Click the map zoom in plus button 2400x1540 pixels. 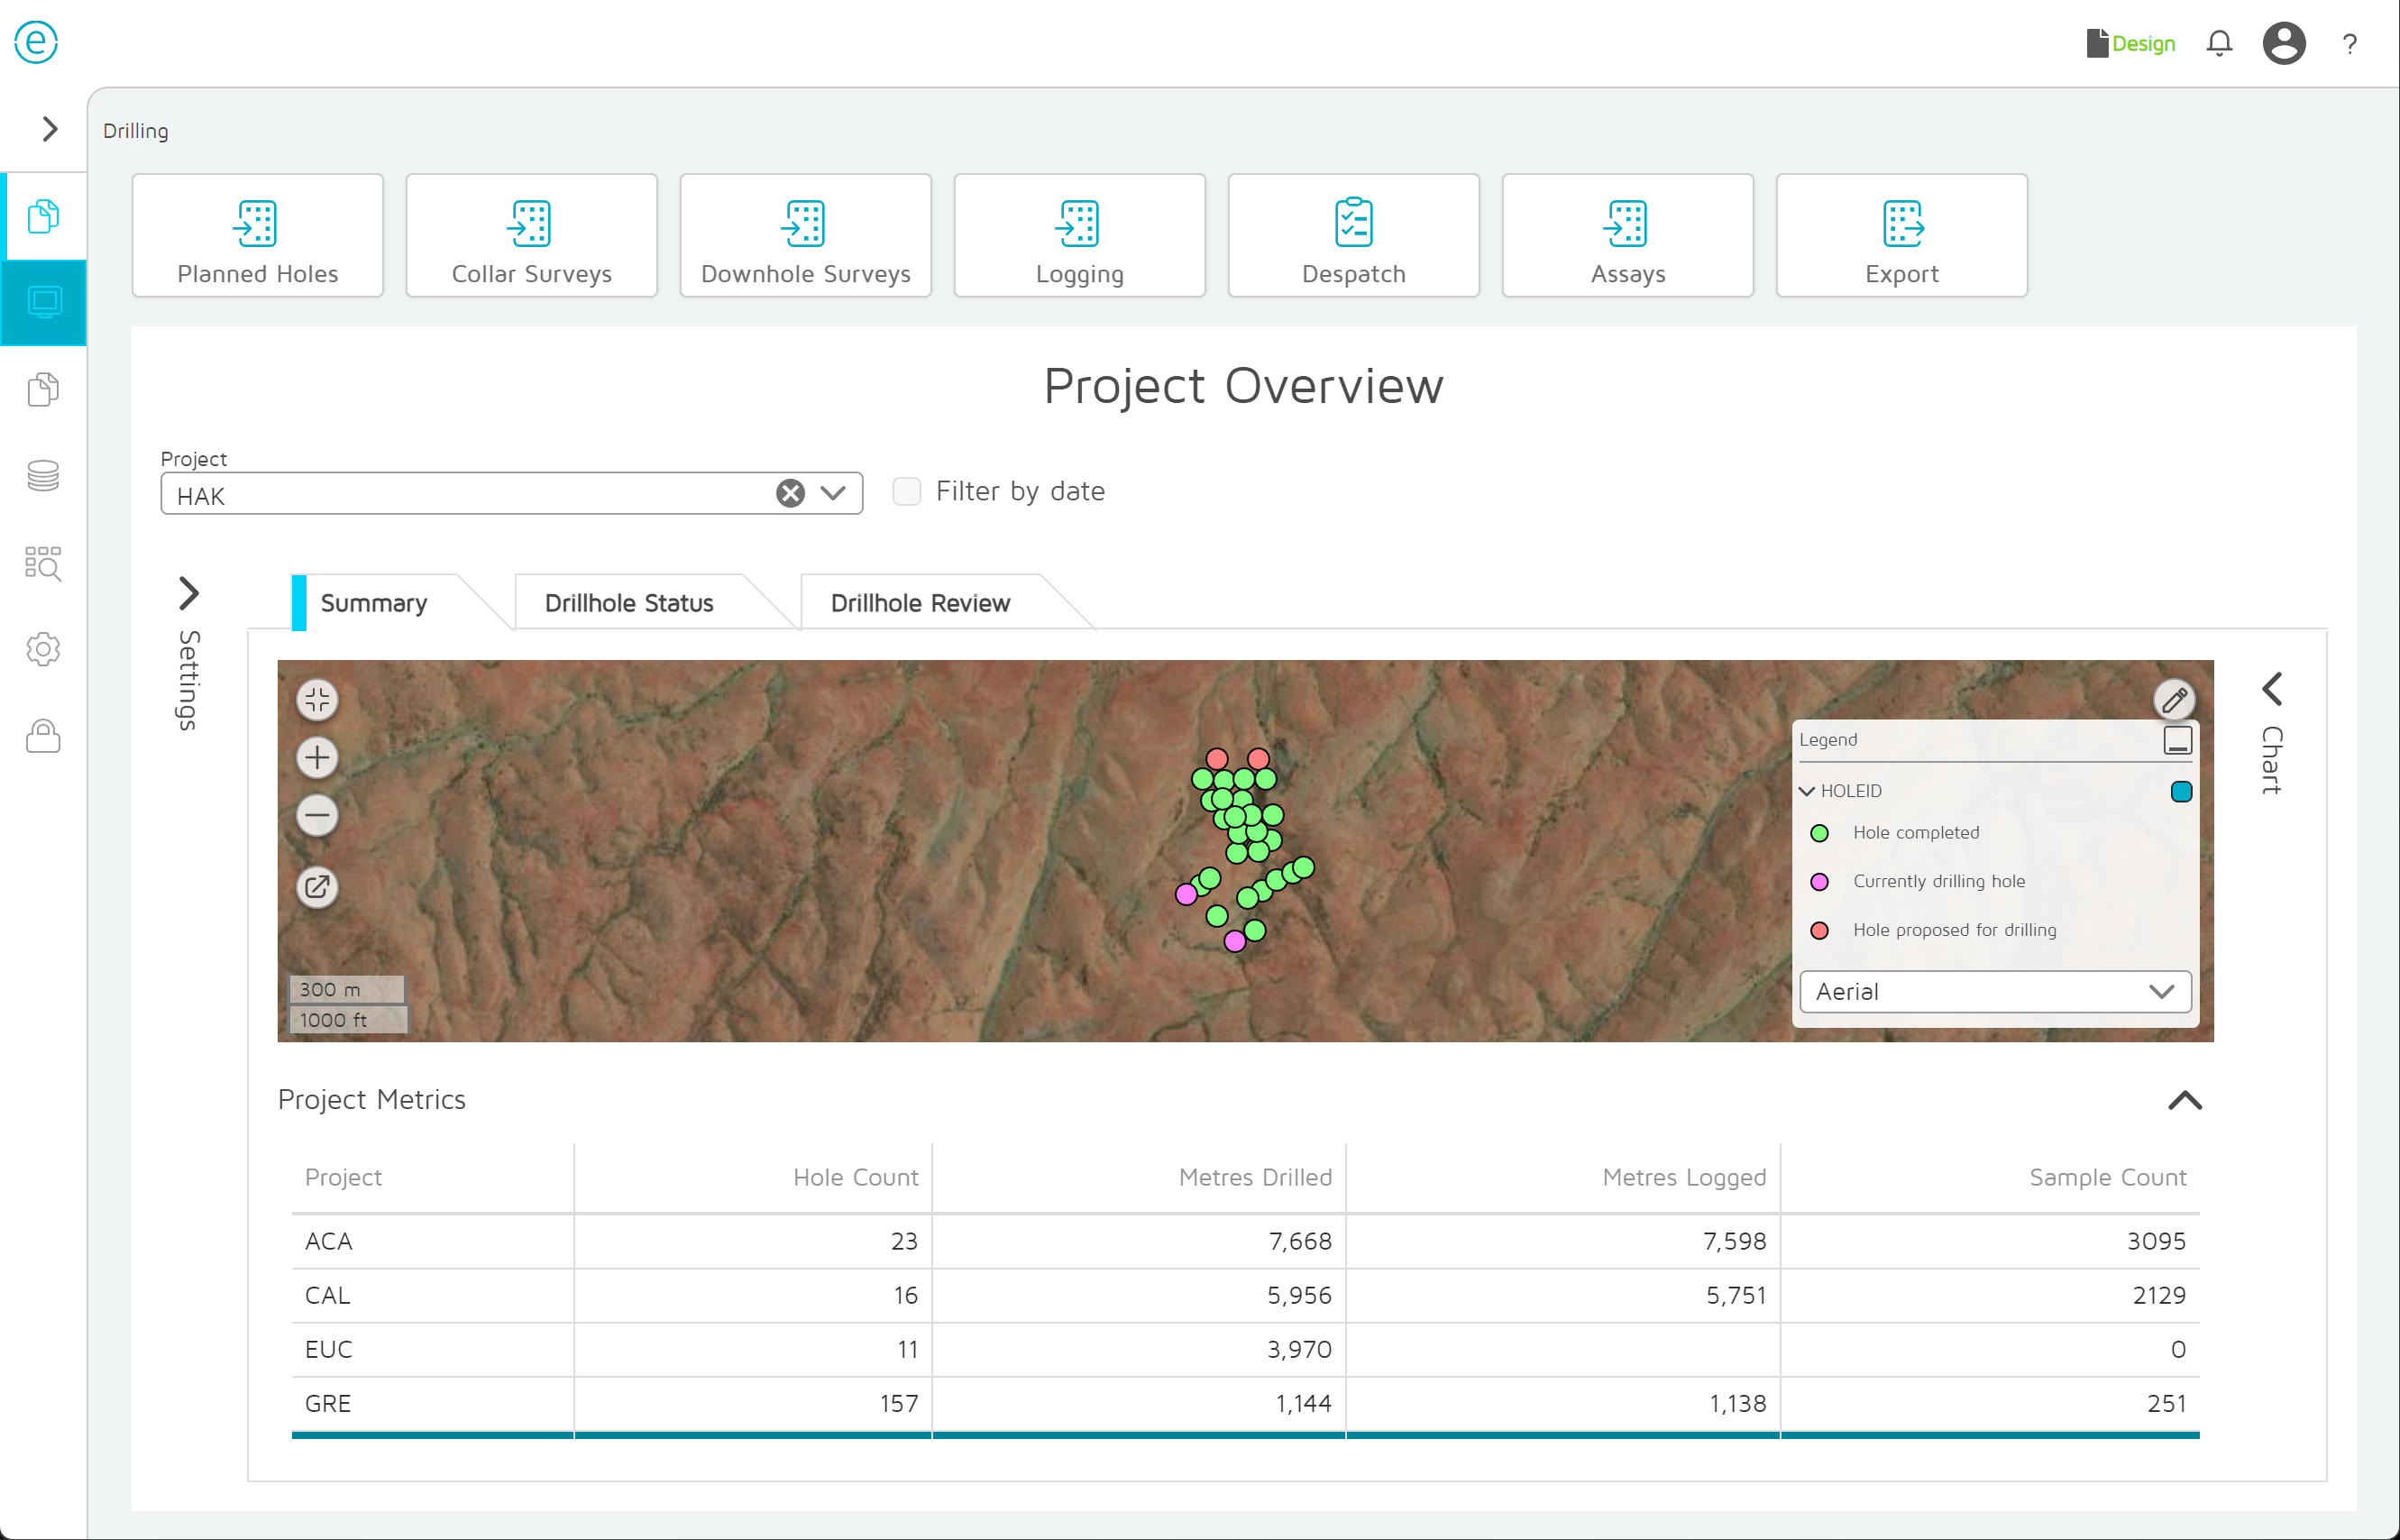coord(317,758)
